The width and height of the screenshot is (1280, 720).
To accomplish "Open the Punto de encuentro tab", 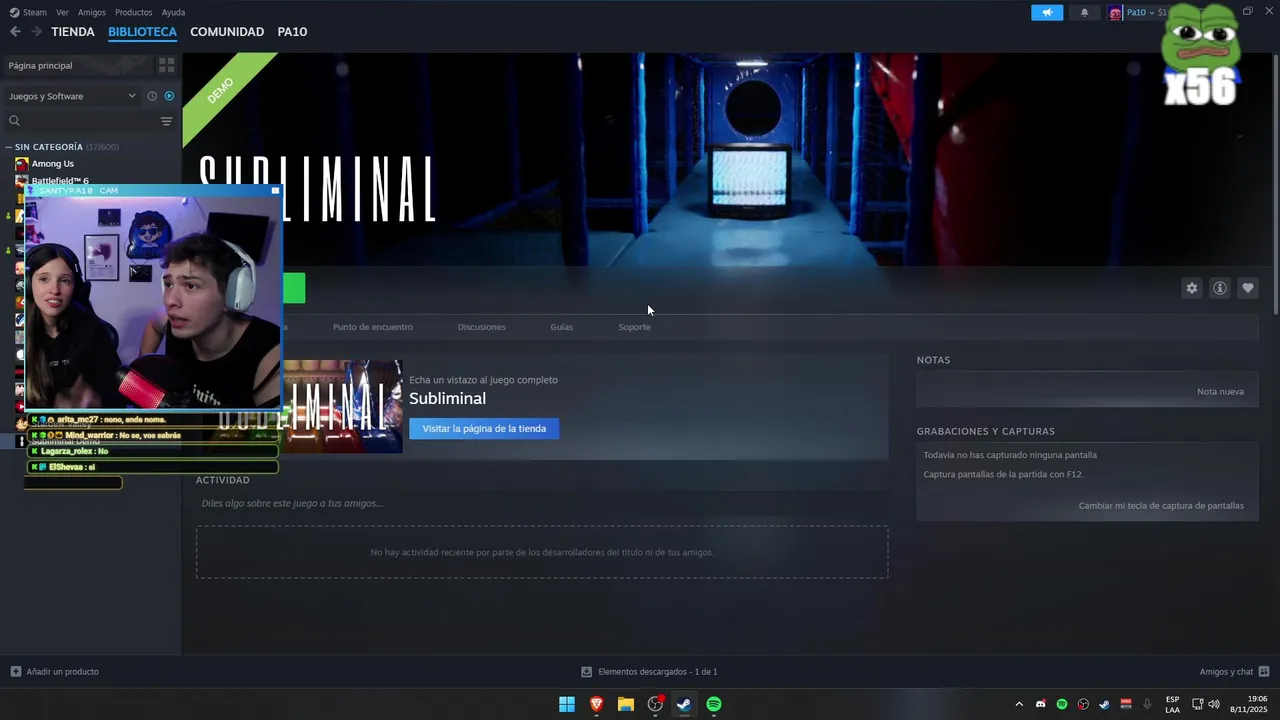I will click(x=372, y=327).
